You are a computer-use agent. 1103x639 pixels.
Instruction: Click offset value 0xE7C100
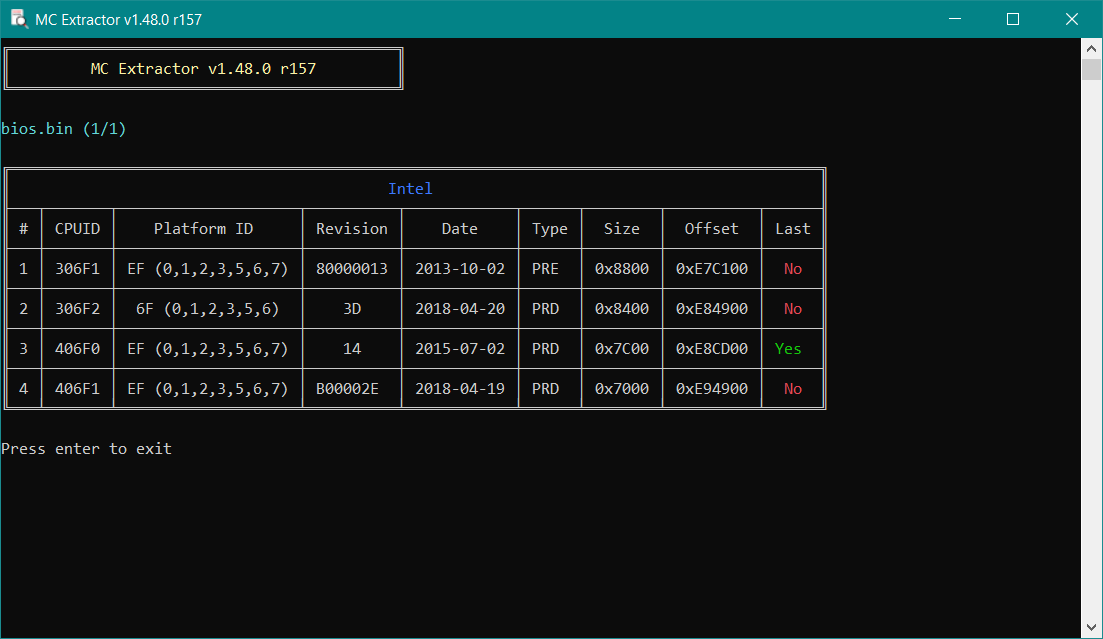pos(712,269)
